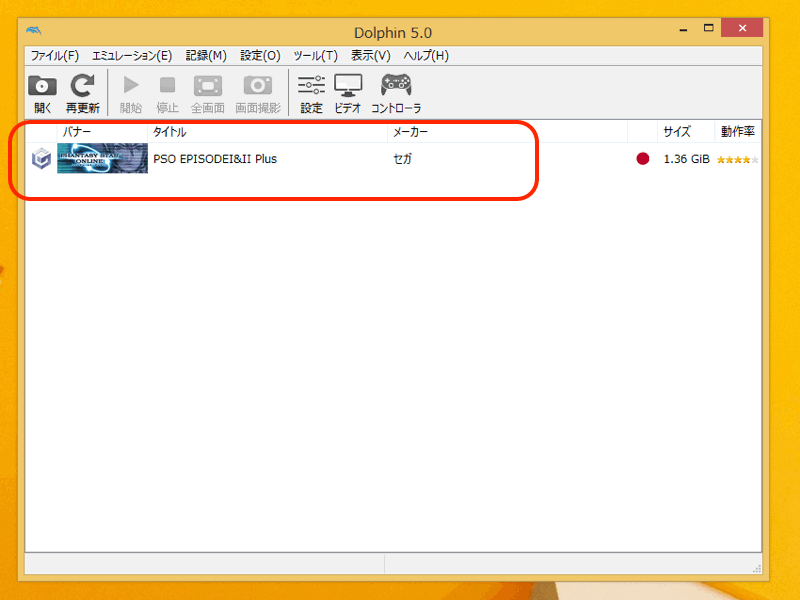Viewport: 800px width, 600px height.
Task: Click the GameCube platform icon of PSO row
Action: point(41,159)
